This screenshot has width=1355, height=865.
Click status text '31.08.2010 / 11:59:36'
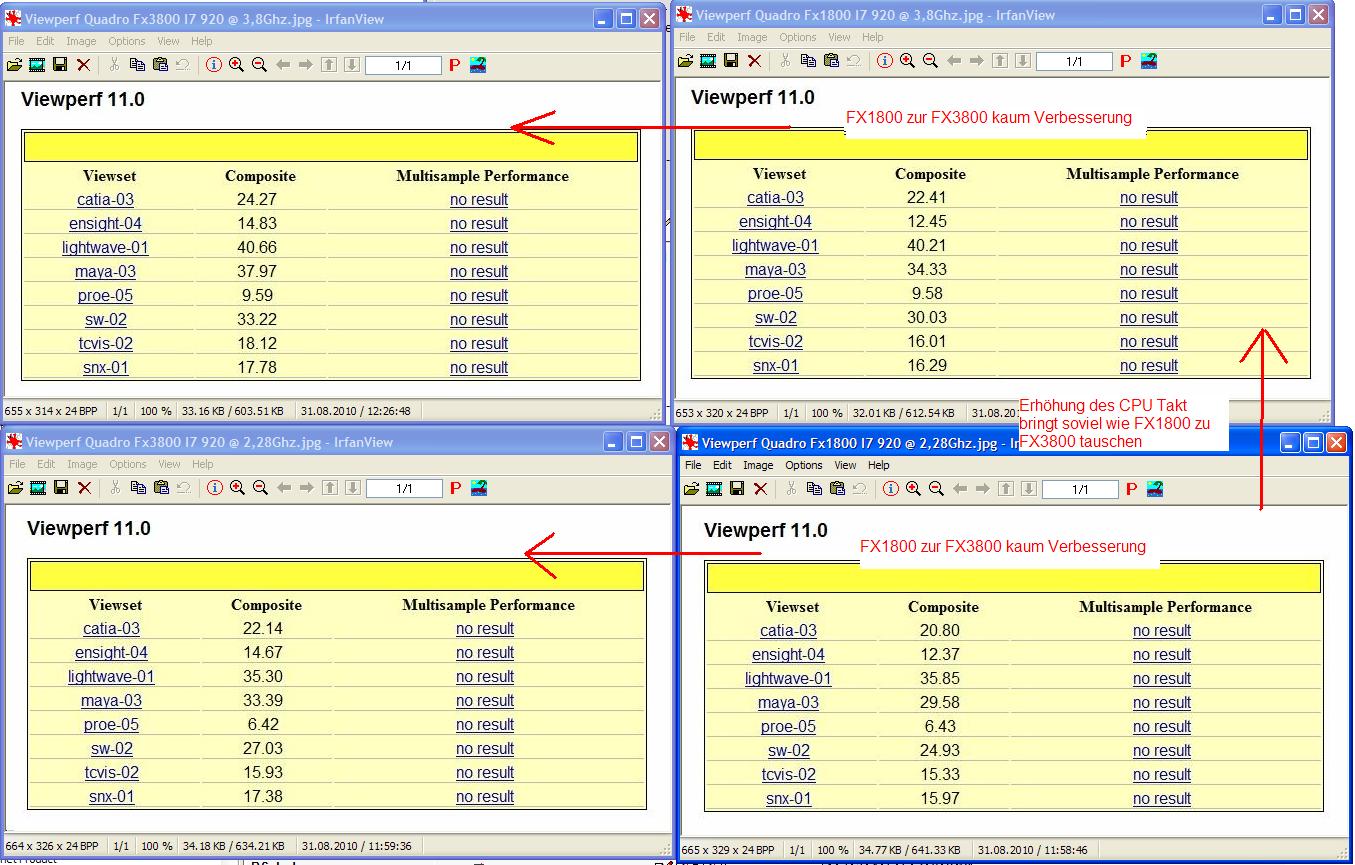(x=356, y=846)
